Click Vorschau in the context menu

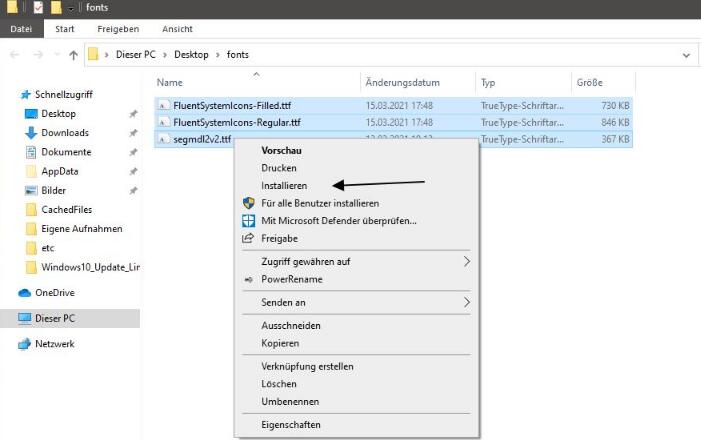pyautogui.click(x=281, y=151)
